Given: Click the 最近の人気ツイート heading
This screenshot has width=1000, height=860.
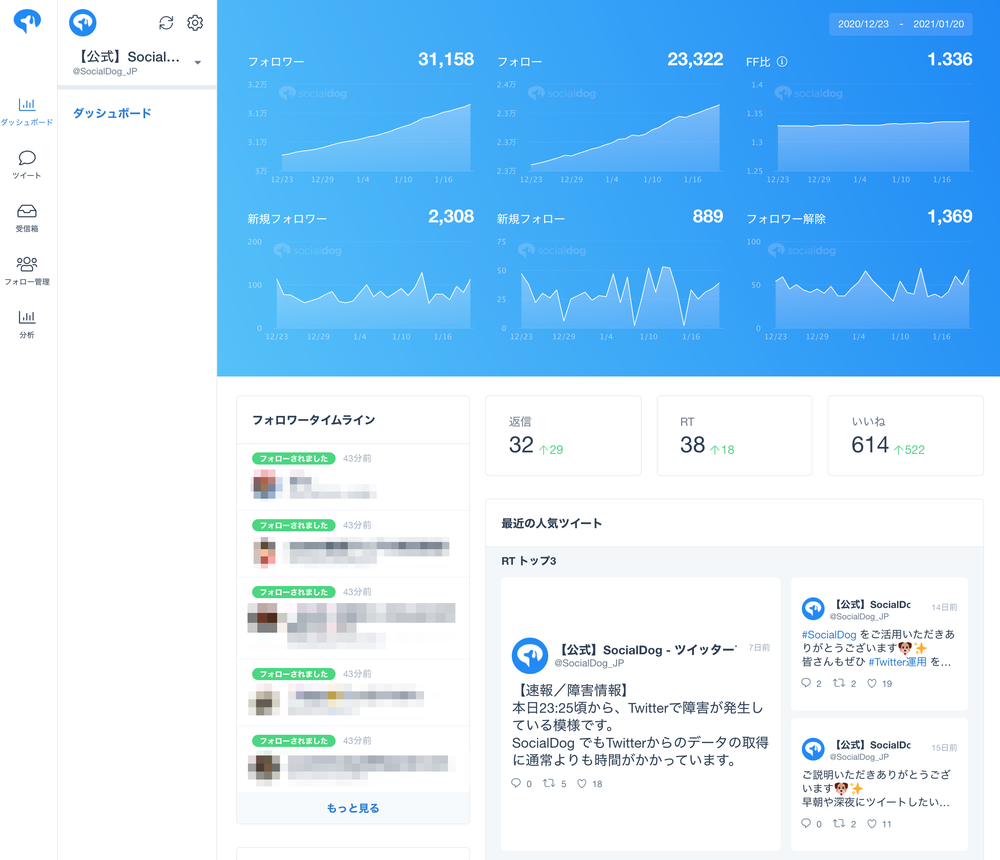Looking at the screenshot, I should pos(552,523).
